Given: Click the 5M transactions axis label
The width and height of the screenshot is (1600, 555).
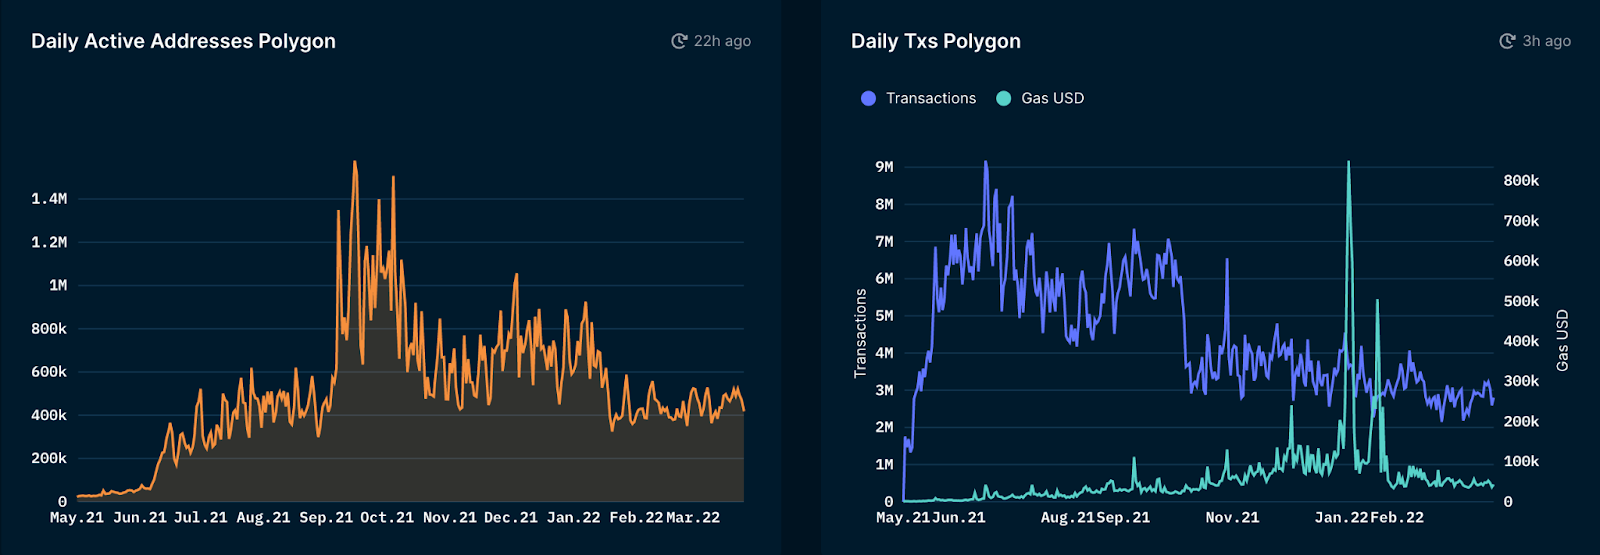Looking at the screenshot, I should [x=884, y=315].
